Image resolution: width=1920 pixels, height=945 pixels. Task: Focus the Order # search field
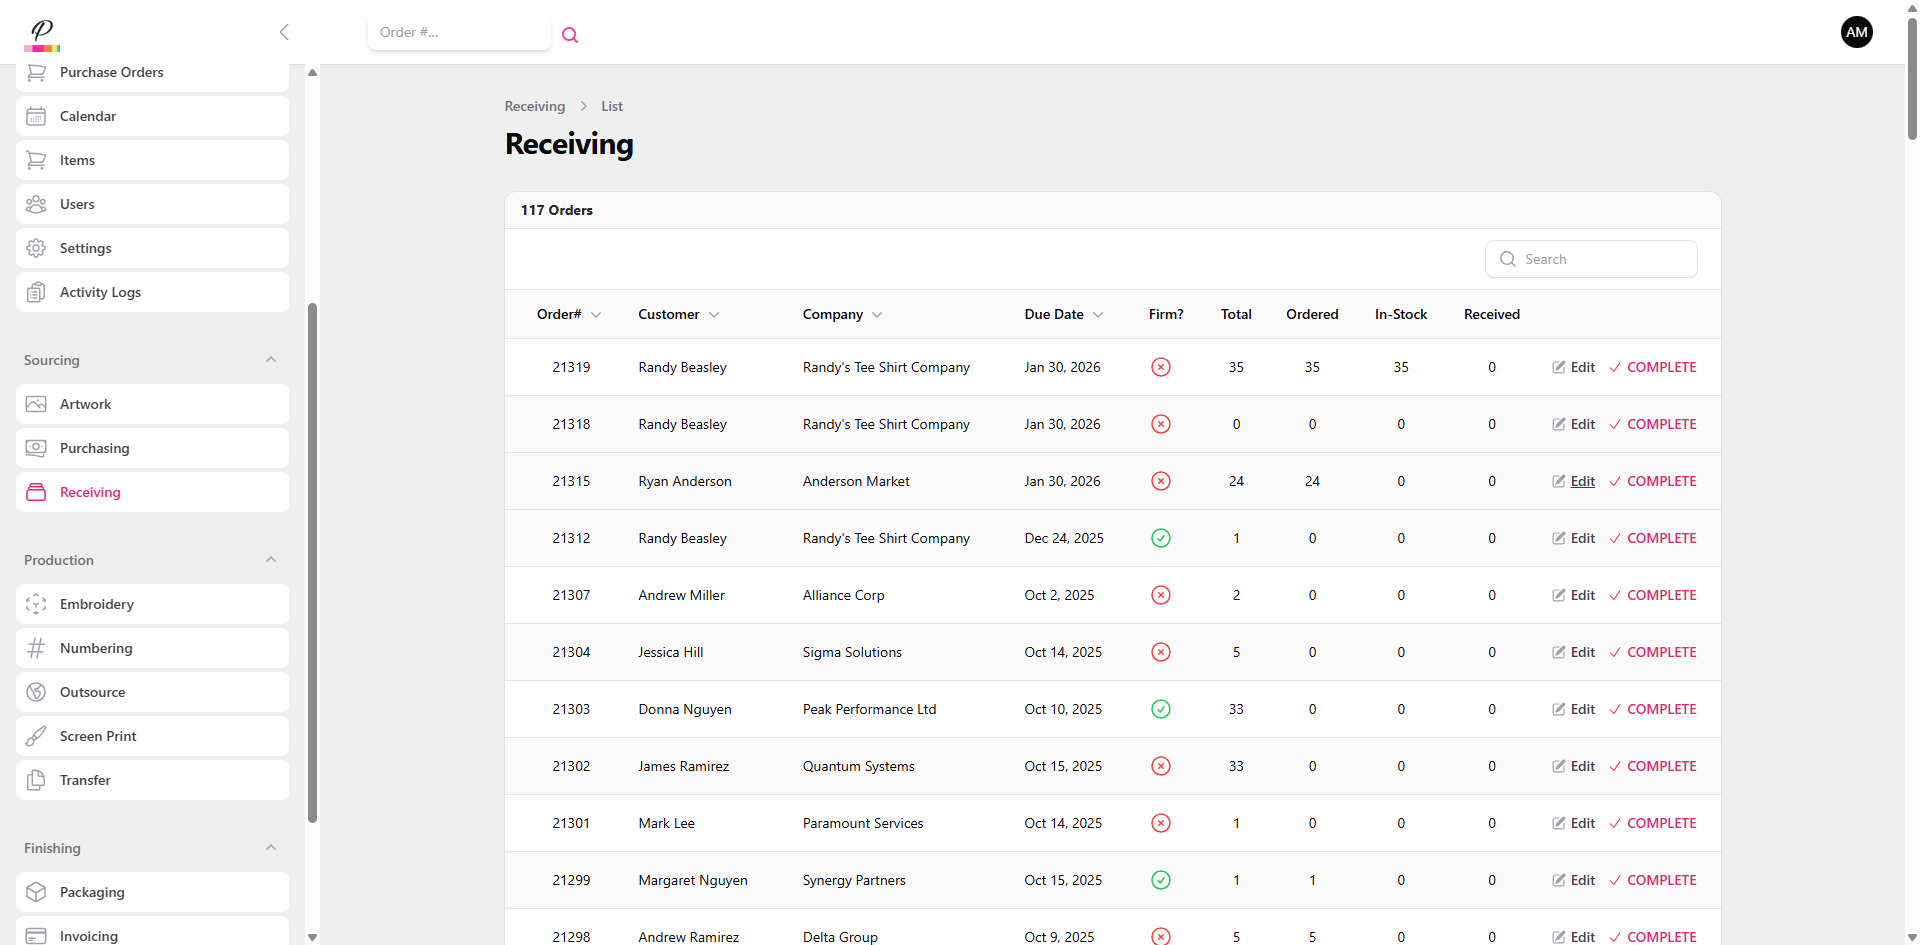tap(458, 32)
